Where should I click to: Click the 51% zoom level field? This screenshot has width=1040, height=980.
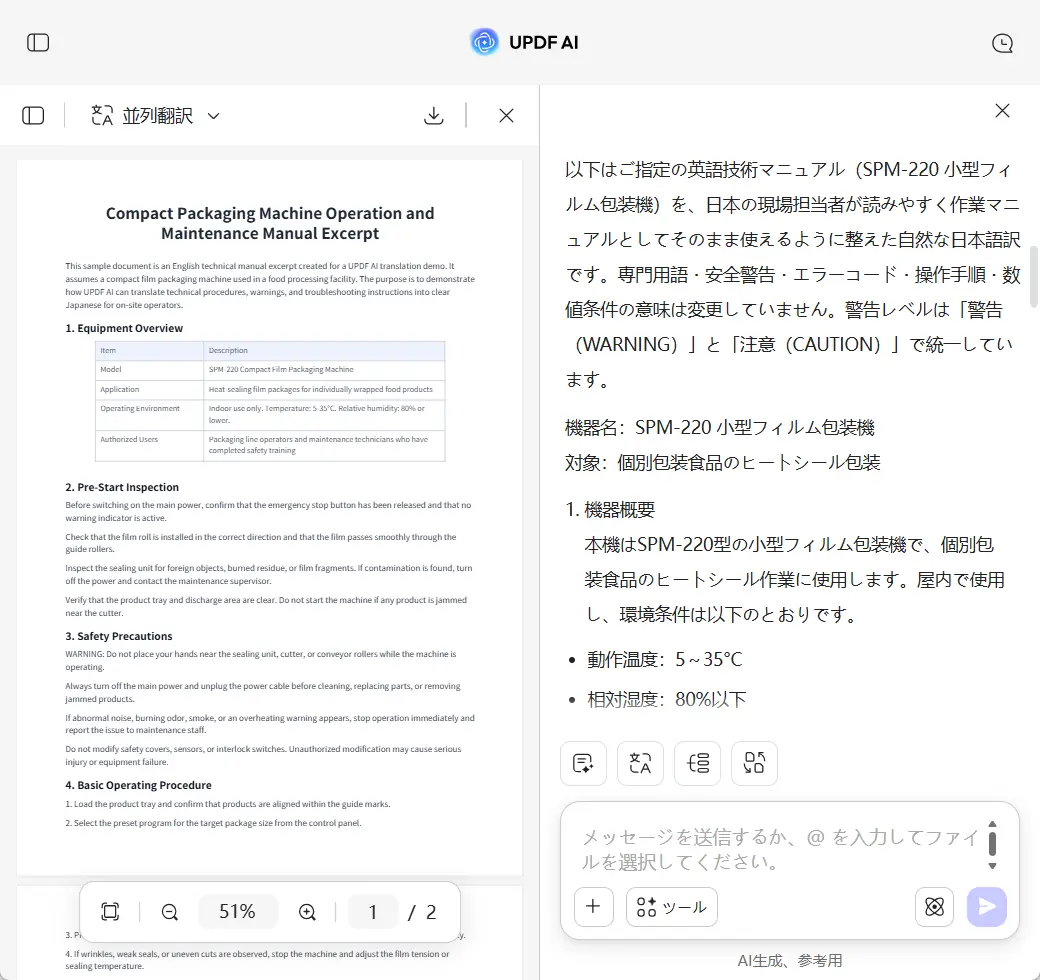click(237, 912)
